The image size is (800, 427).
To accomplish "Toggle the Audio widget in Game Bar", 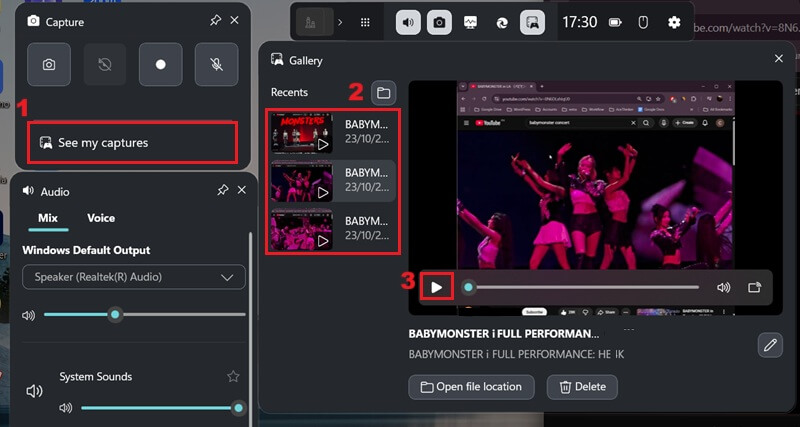I will click(x=408, y=22).
